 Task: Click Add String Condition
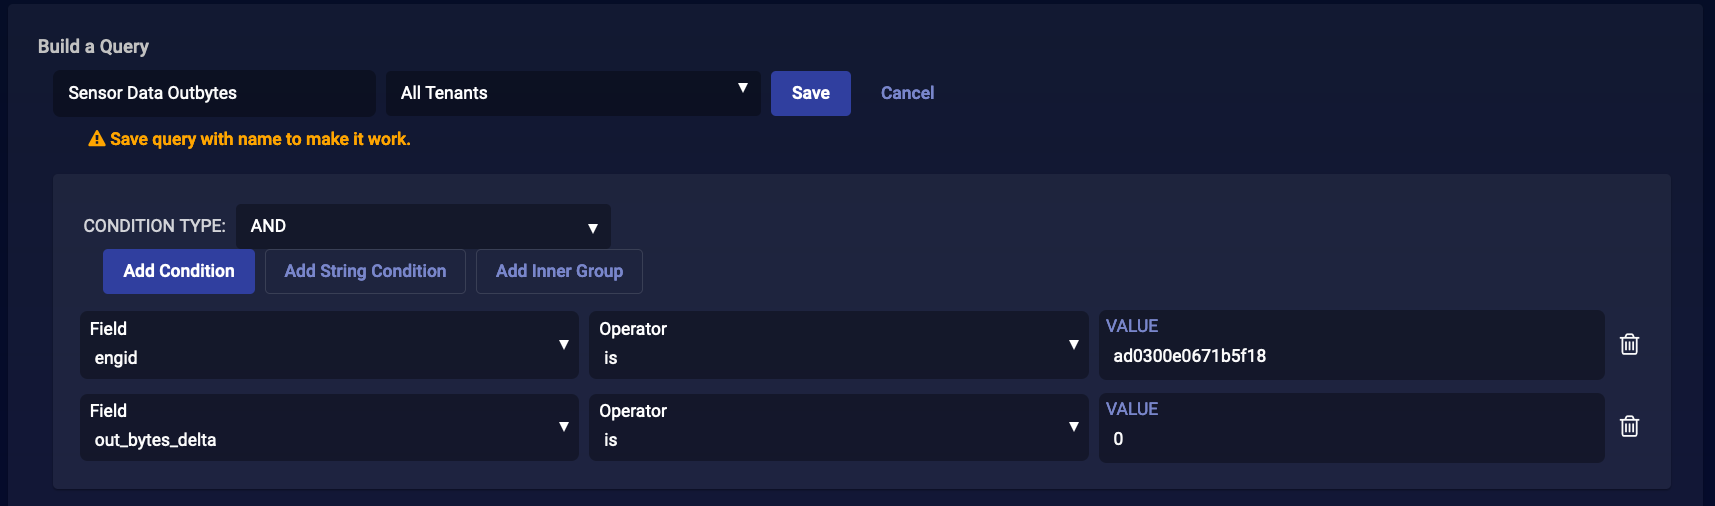[365, 271]
